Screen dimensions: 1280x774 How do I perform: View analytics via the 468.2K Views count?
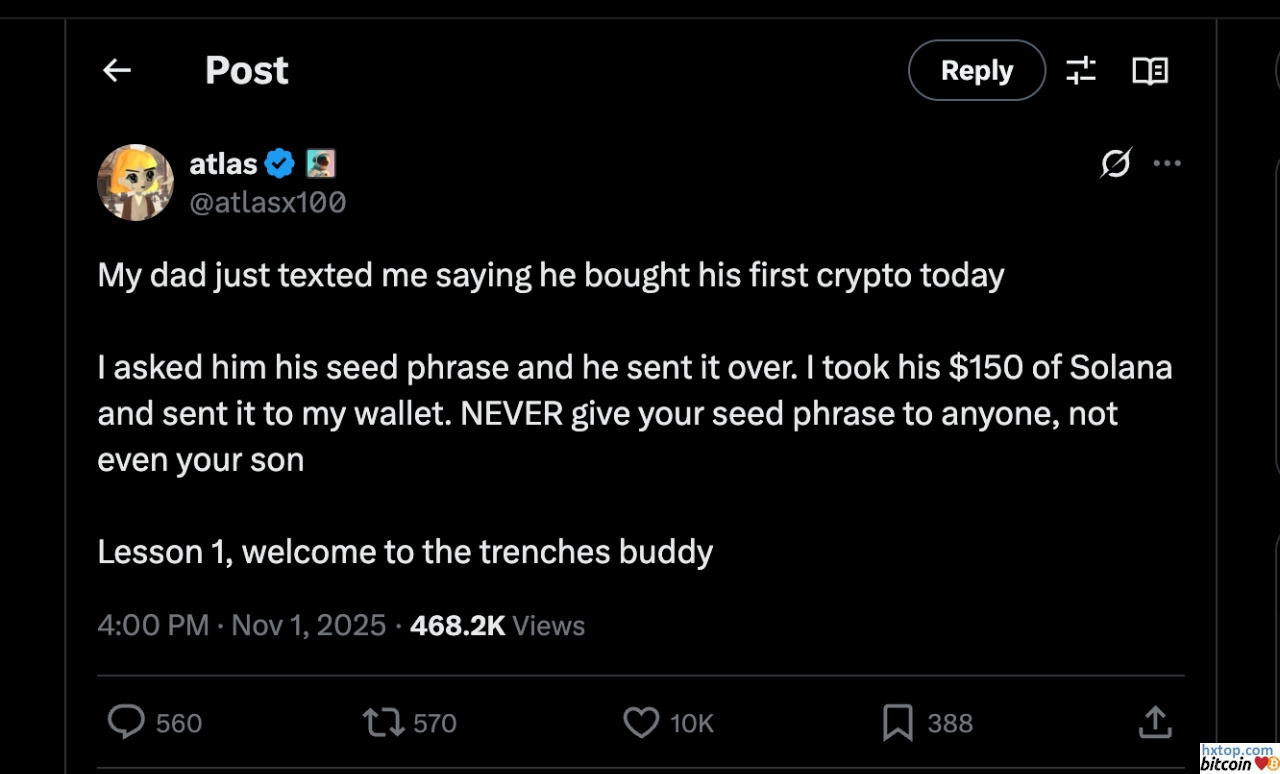(497, 626)
